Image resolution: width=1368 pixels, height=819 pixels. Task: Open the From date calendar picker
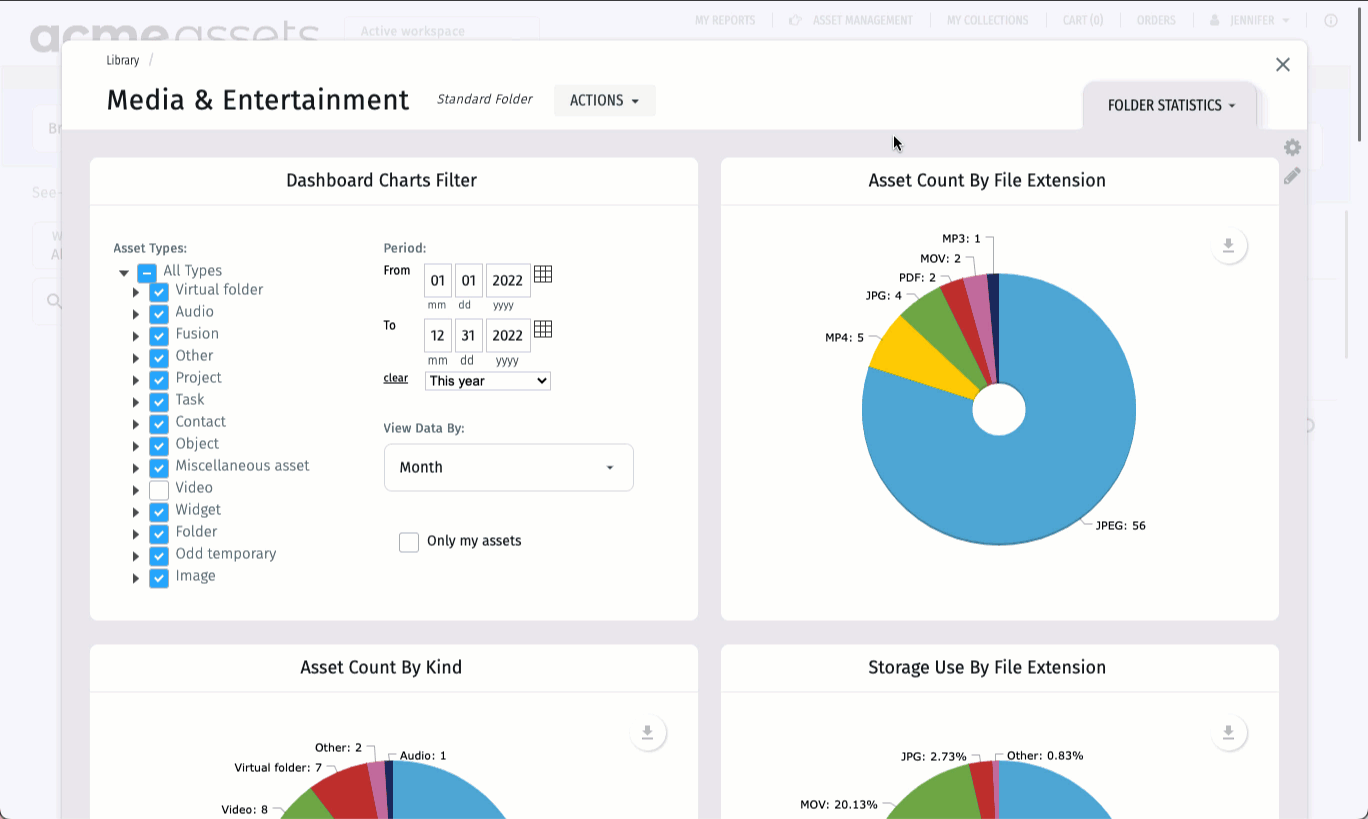[543, 275]
